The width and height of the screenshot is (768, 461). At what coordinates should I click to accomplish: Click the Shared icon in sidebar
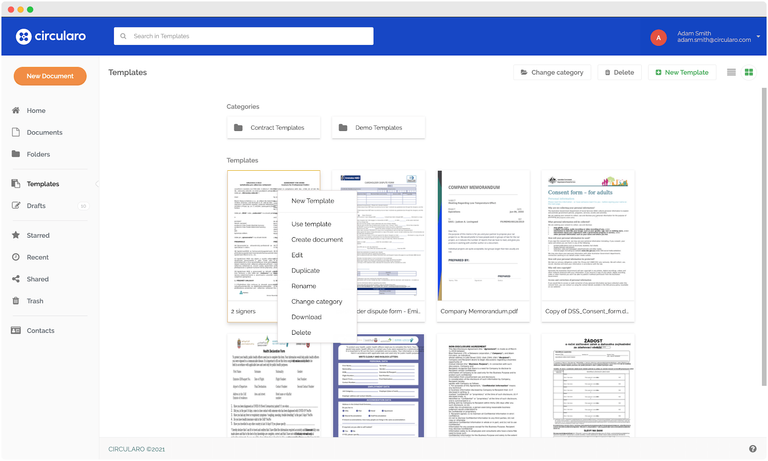point(16,279)
